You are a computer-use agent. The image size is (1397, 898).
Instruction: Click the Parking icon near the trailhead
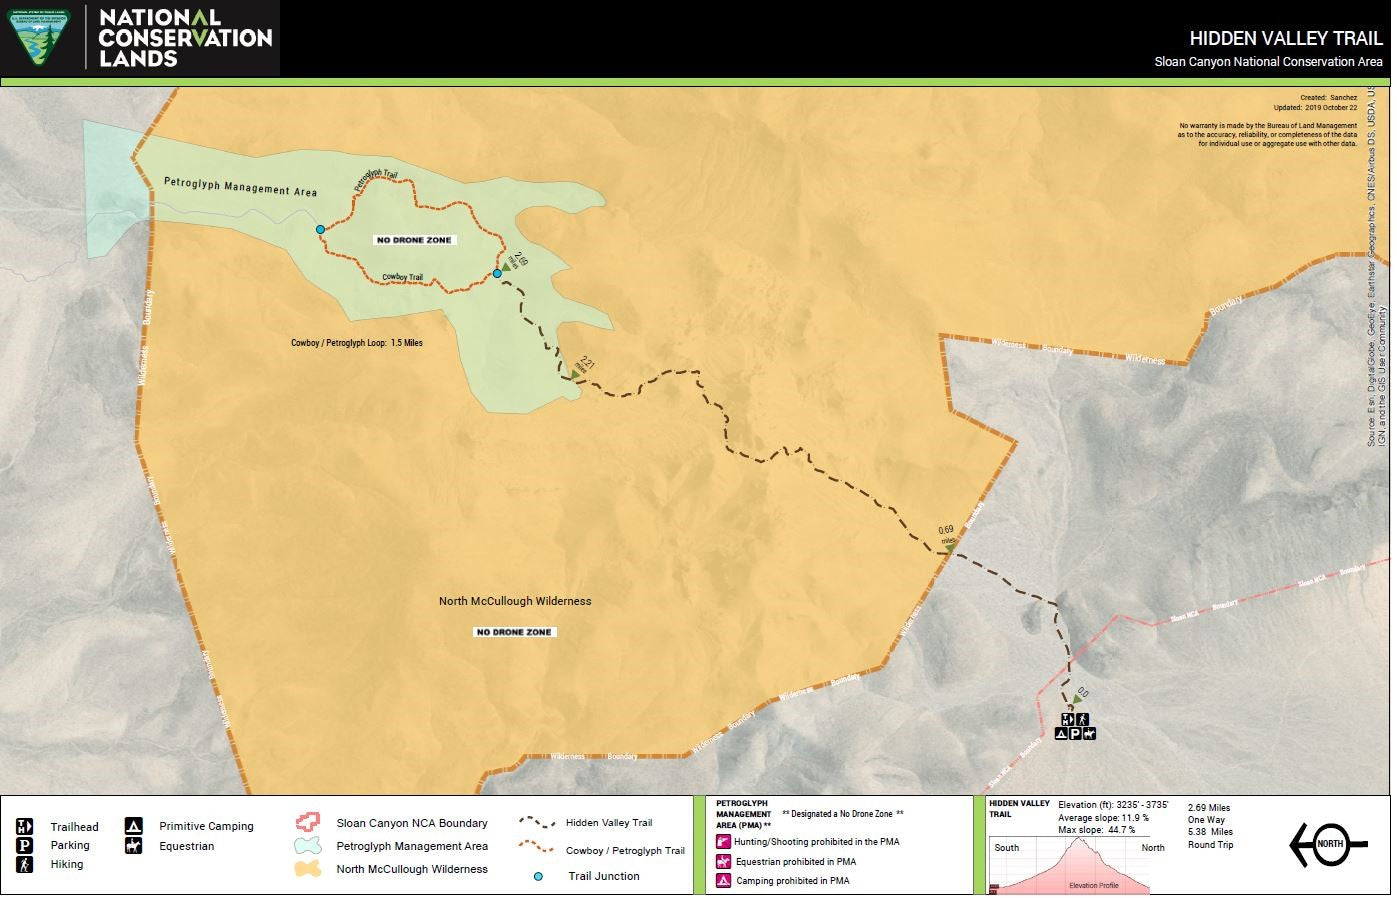pos(1075,734)
